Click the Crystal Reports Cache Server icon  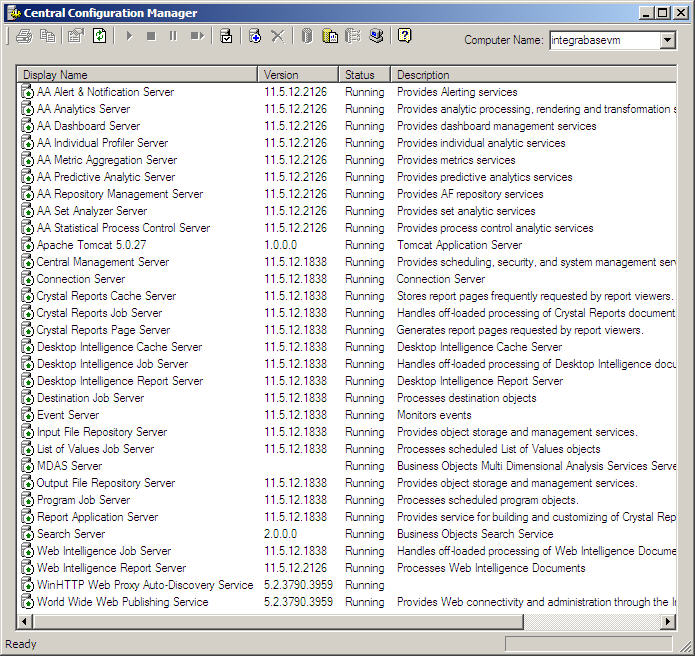pyautogui.click(x=27, y=296)
